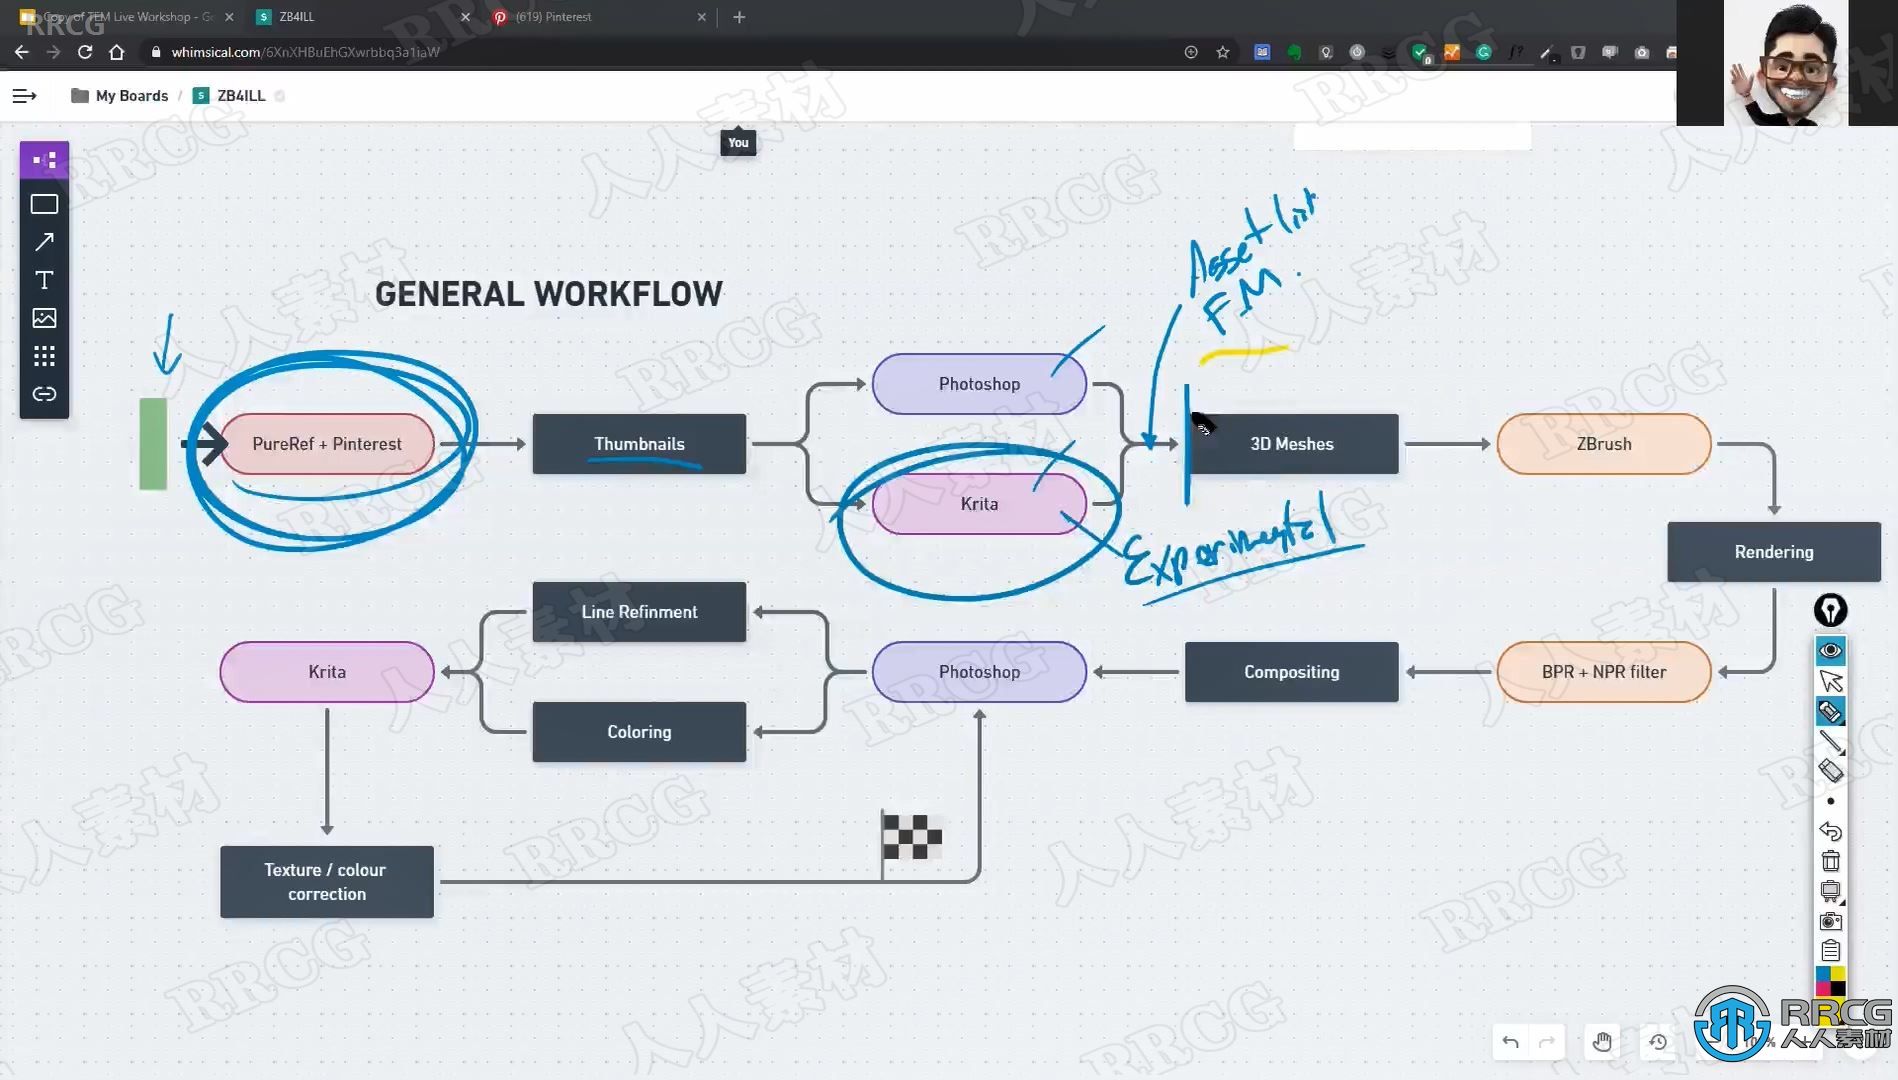
Task: Click the ZB4ILL board title
Action: tap(241, 96)
